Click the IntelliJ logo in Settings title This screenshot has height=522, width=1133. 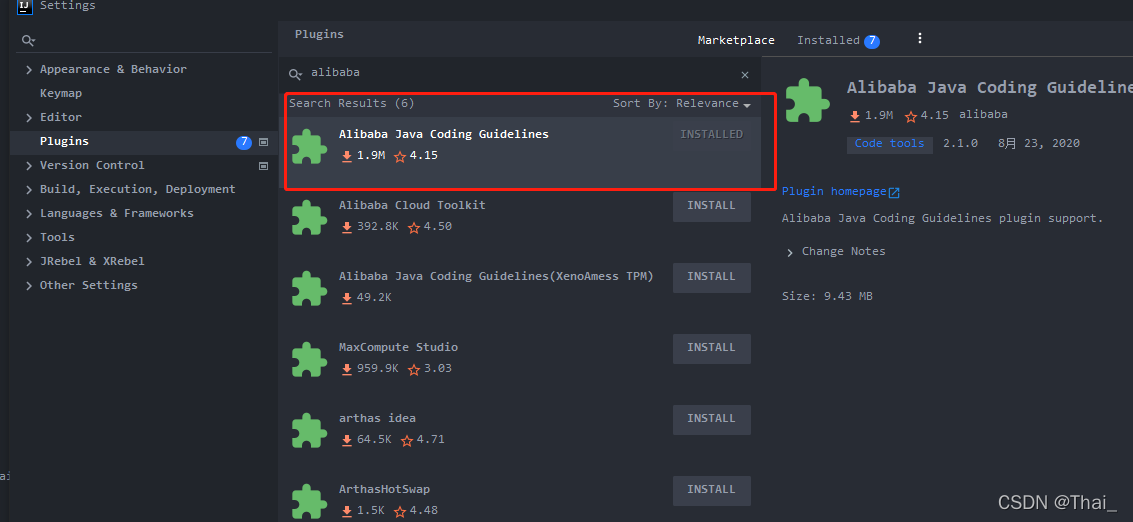pyautogui.click(x=25, y=7)
